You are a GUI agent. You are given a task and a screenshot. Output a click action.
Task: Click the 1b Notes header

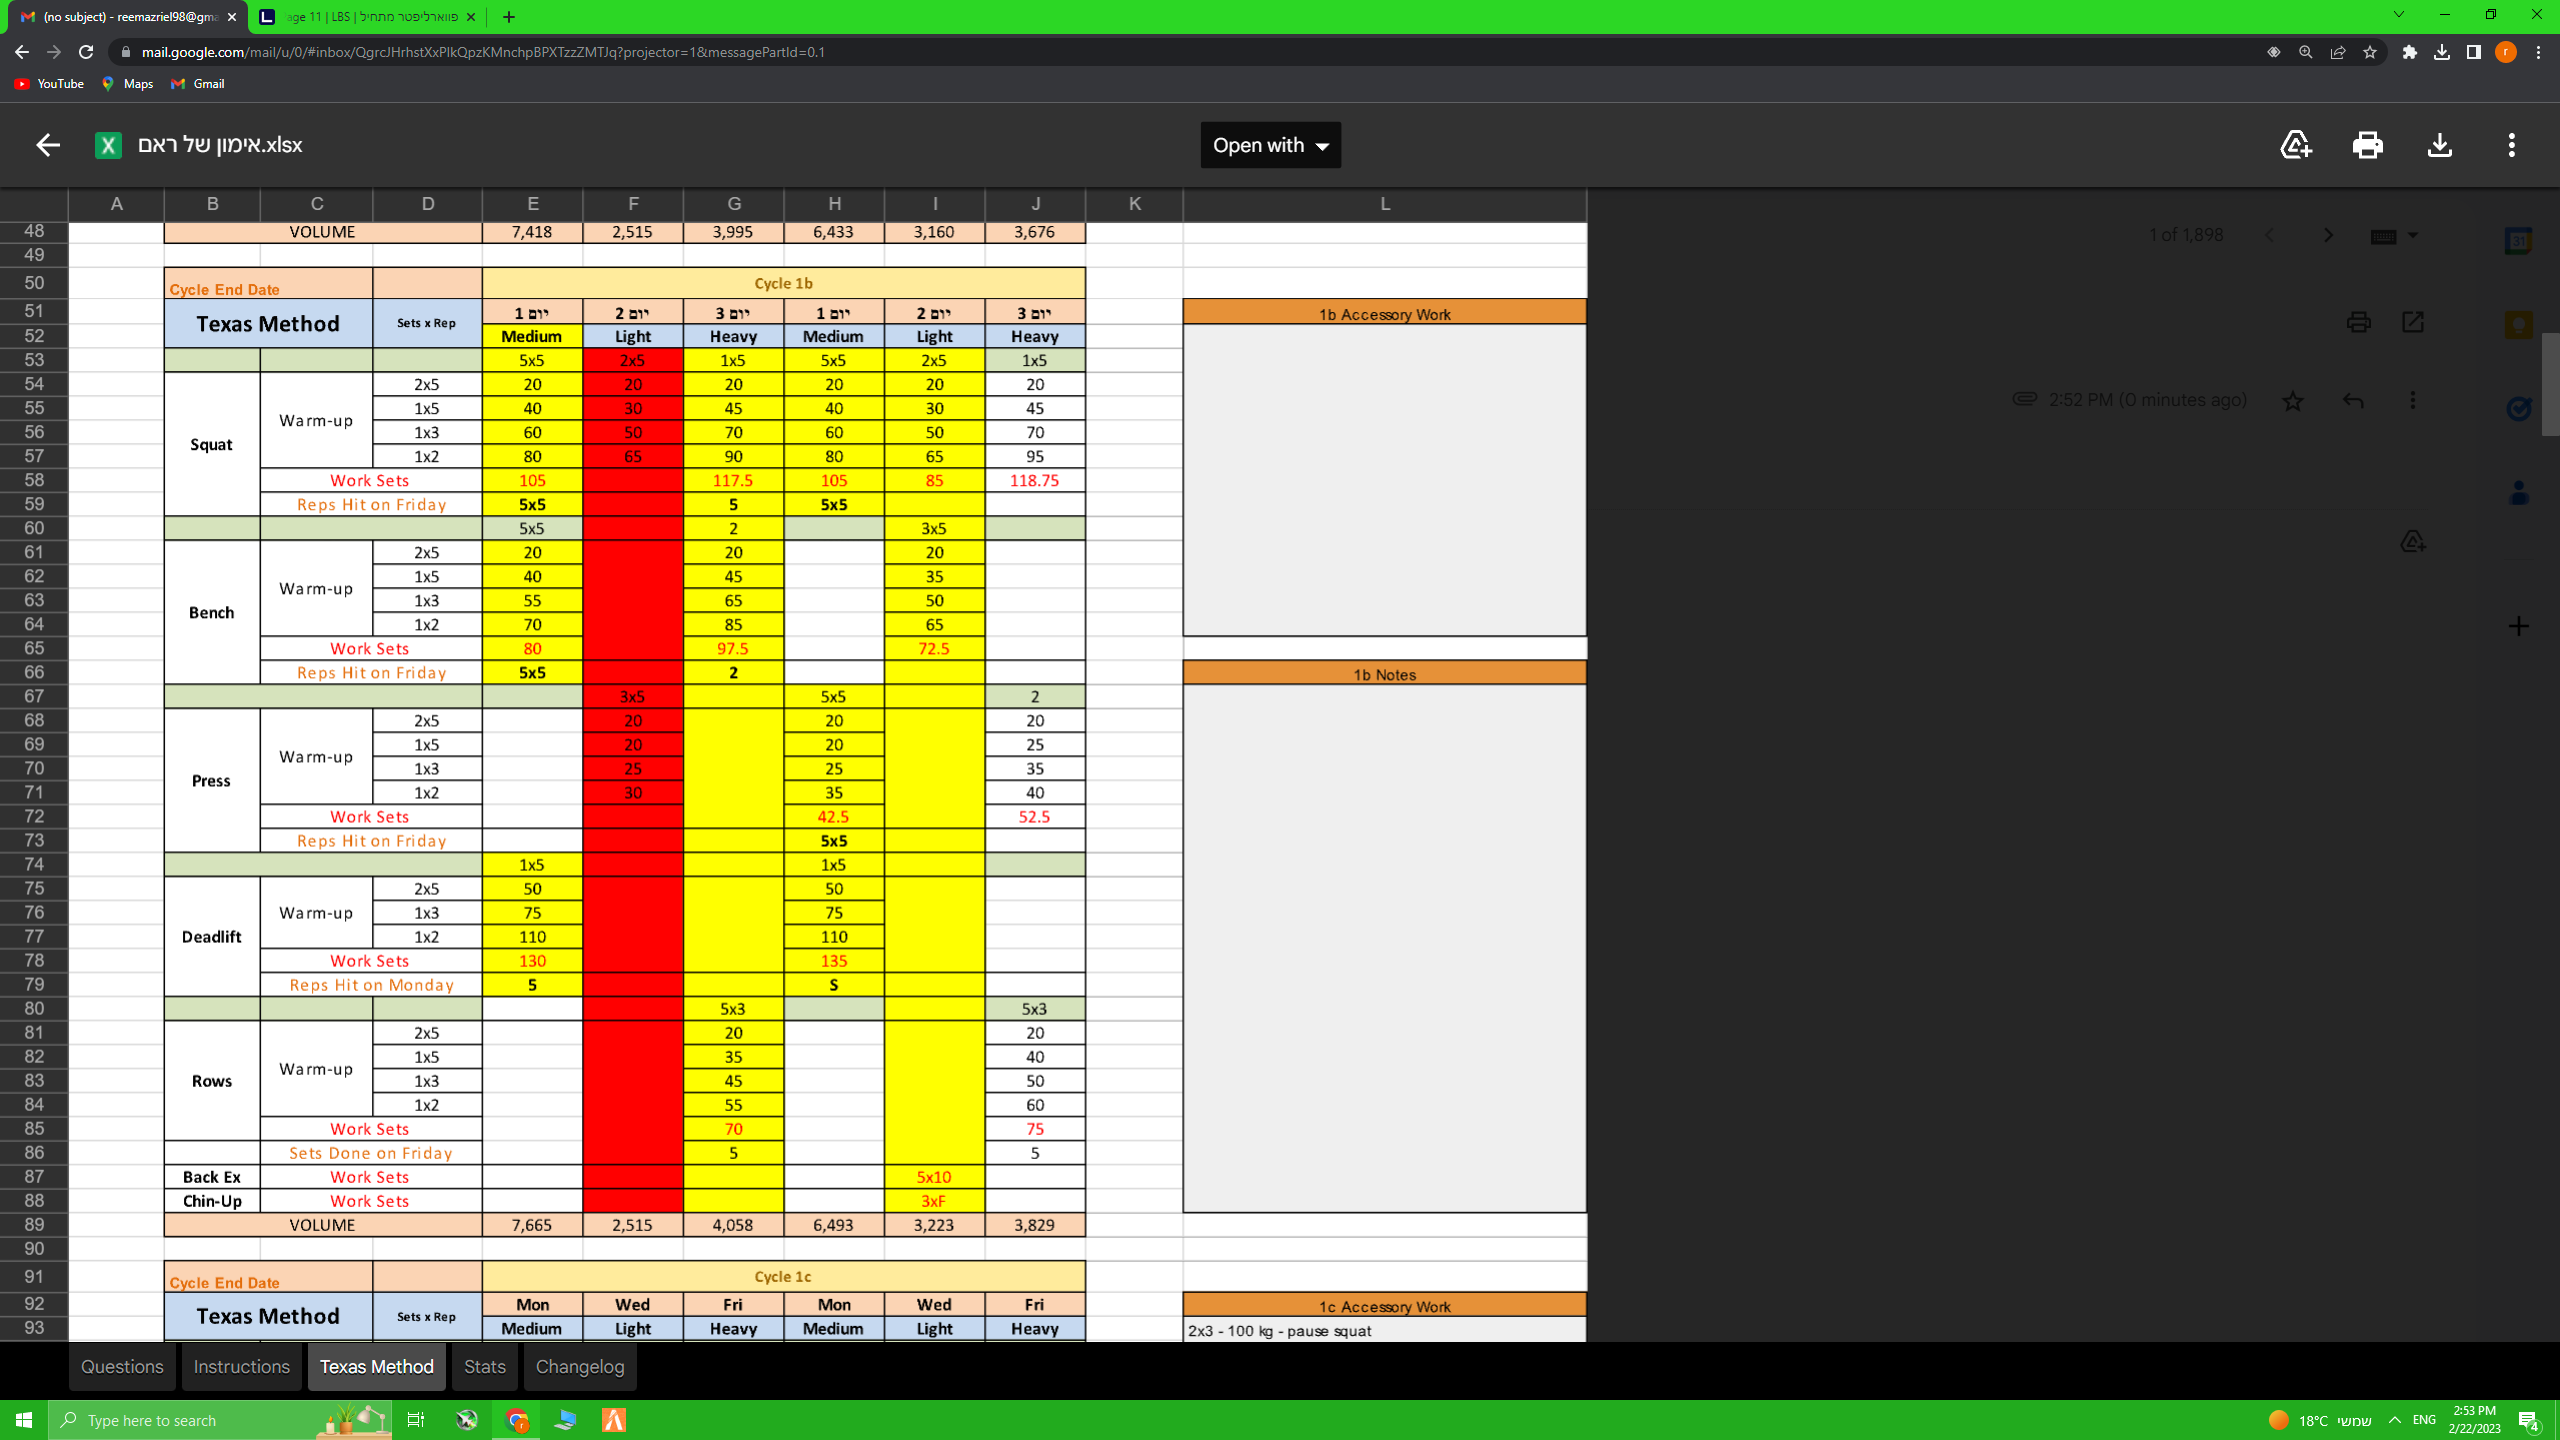[x=1385, y=674]
